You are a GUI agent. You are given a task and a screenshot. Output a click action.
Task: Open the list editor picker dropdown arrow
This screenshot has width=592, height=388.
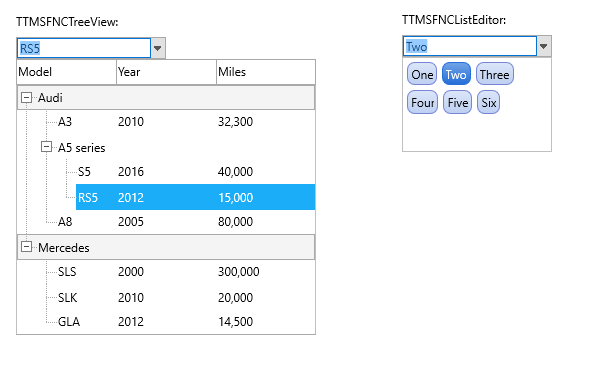click(x=544, y=46)
